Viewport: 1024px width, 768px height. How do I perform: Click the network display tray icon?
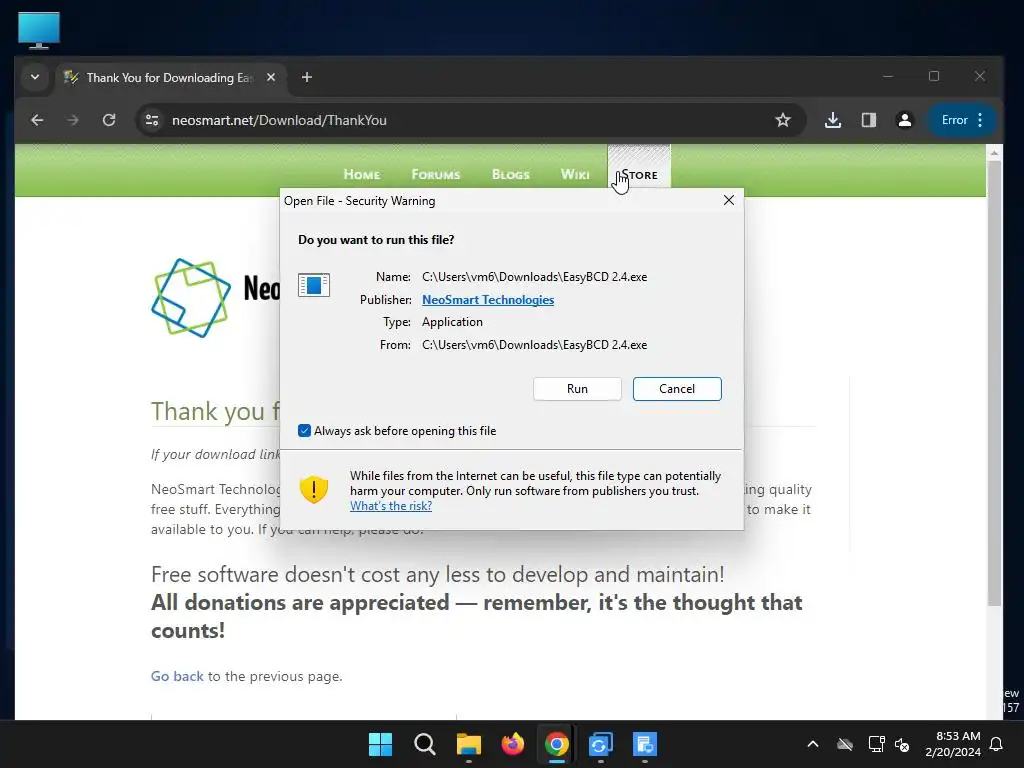876,744
